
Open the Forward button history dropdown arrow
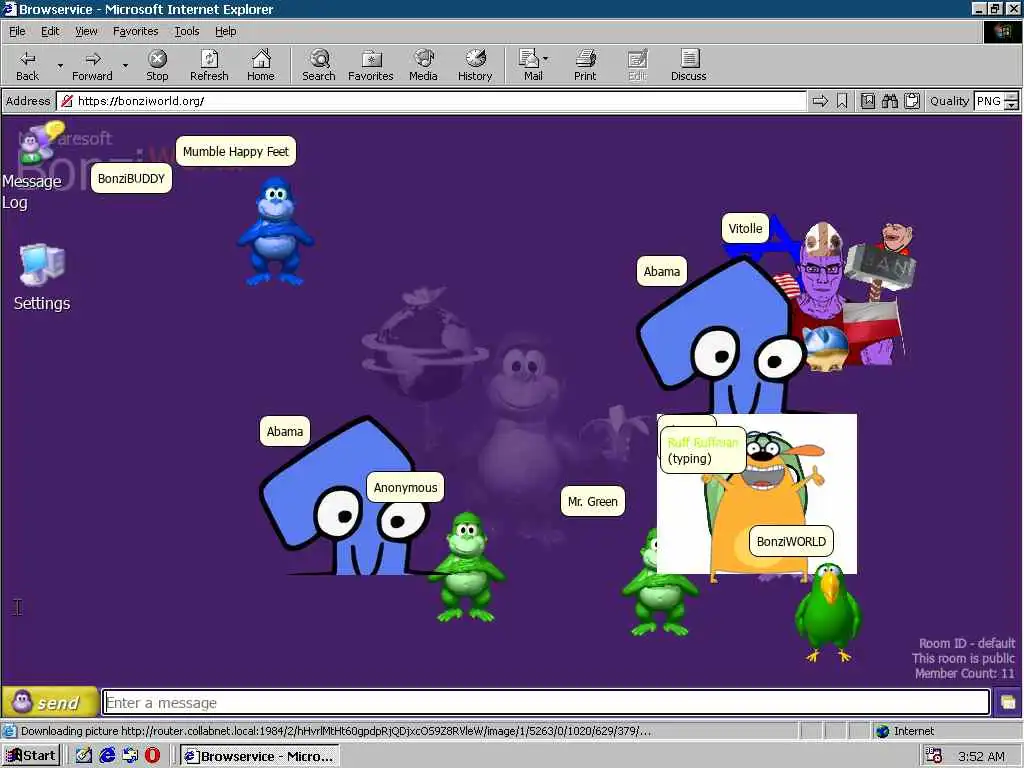pos(125,65)
